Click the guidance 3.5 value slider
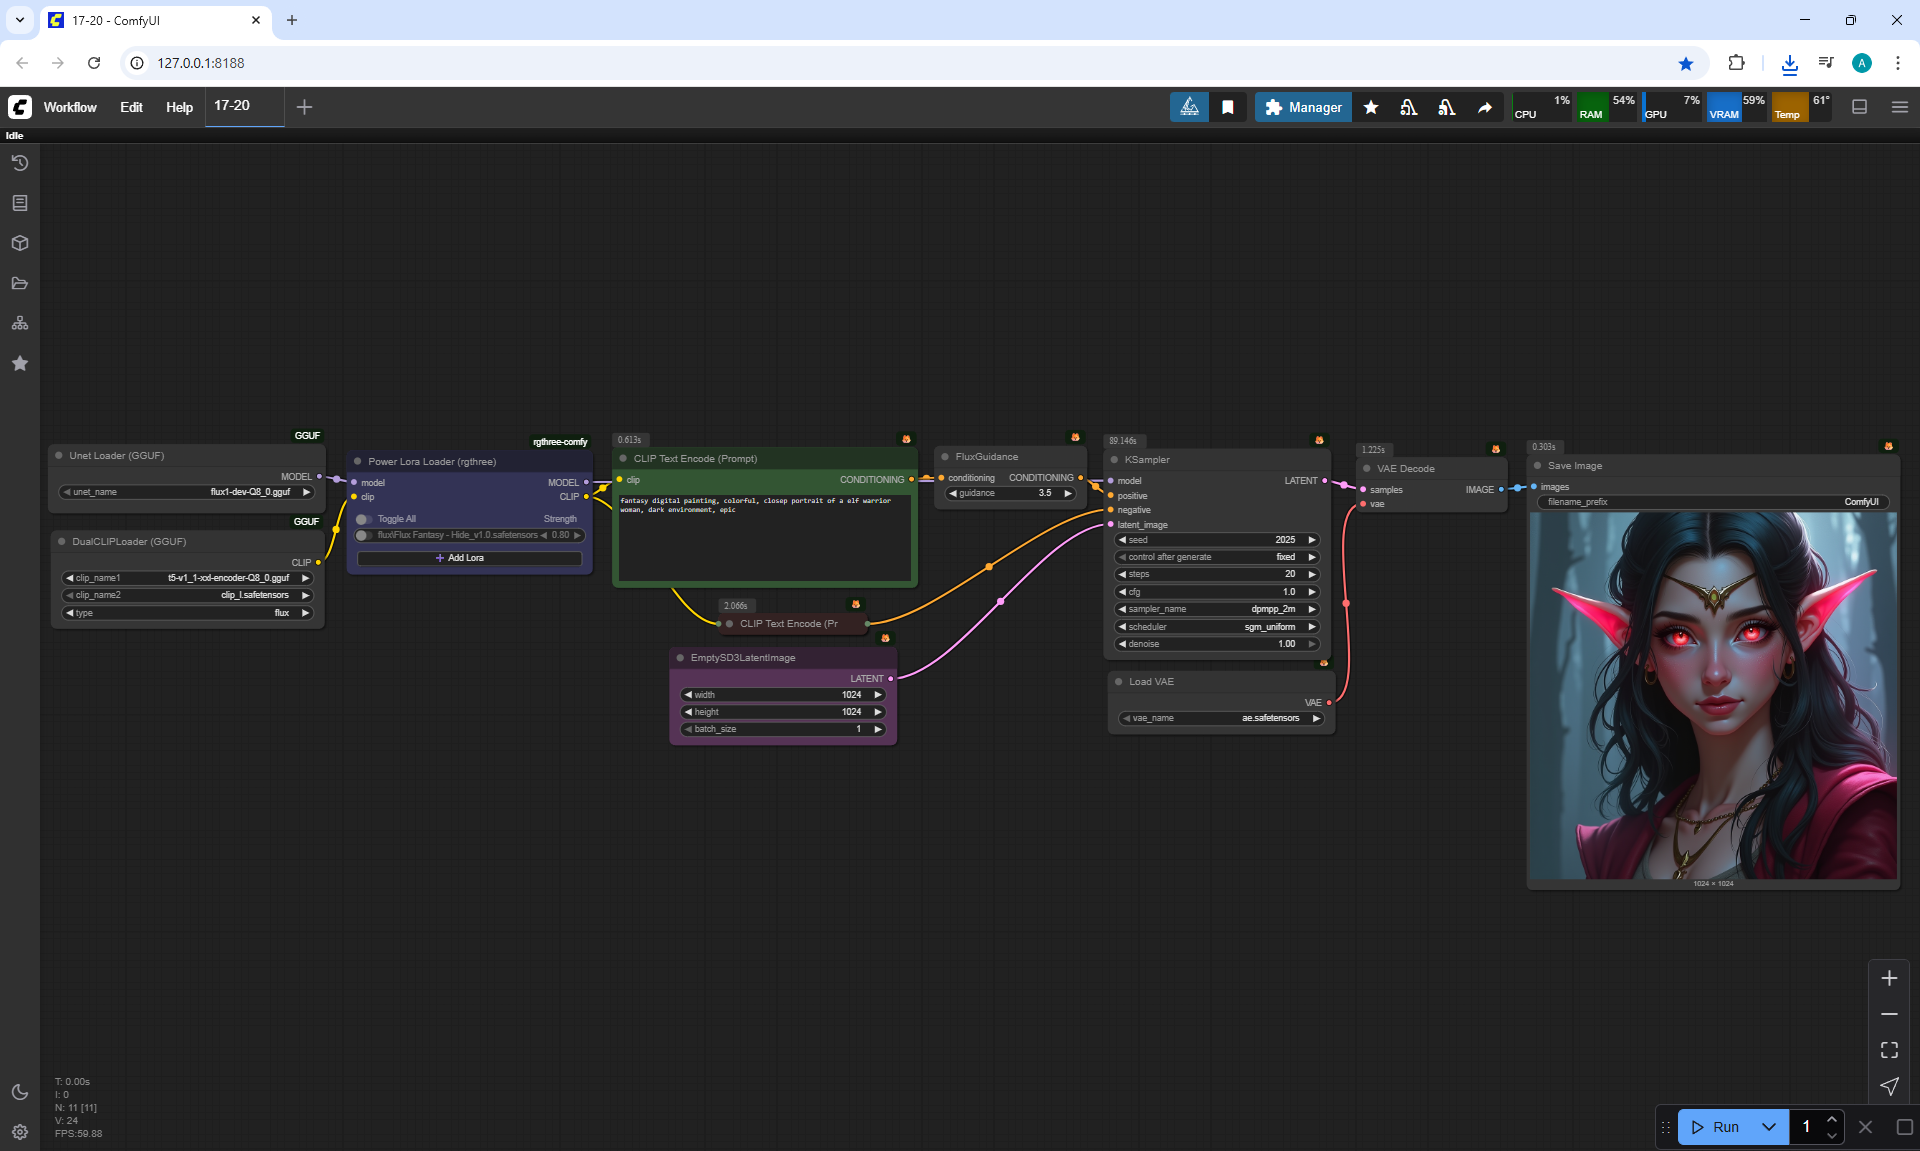1920x1151 pixels. tap(1011, 493)
